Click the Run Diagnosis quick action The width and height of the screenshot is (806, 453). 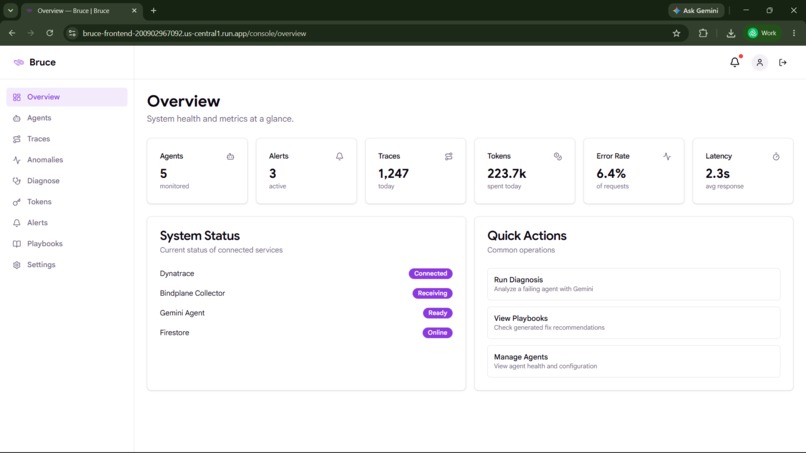pyautogui.click(x=633, y=284)
